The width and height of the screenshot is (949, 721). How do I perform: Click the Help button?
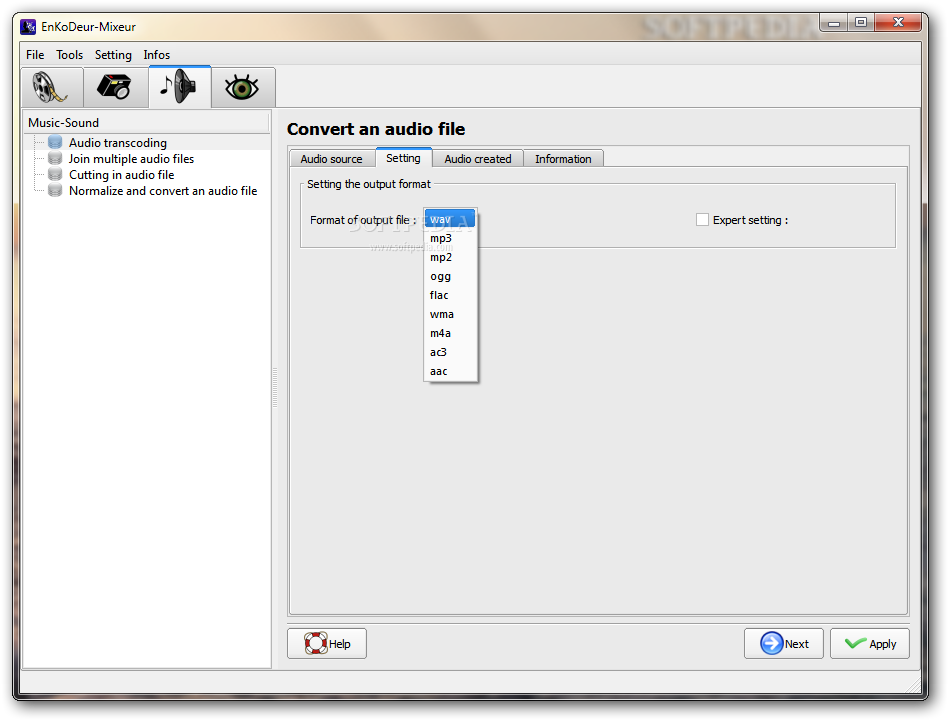pyautogui.click(x=327, y=644)
